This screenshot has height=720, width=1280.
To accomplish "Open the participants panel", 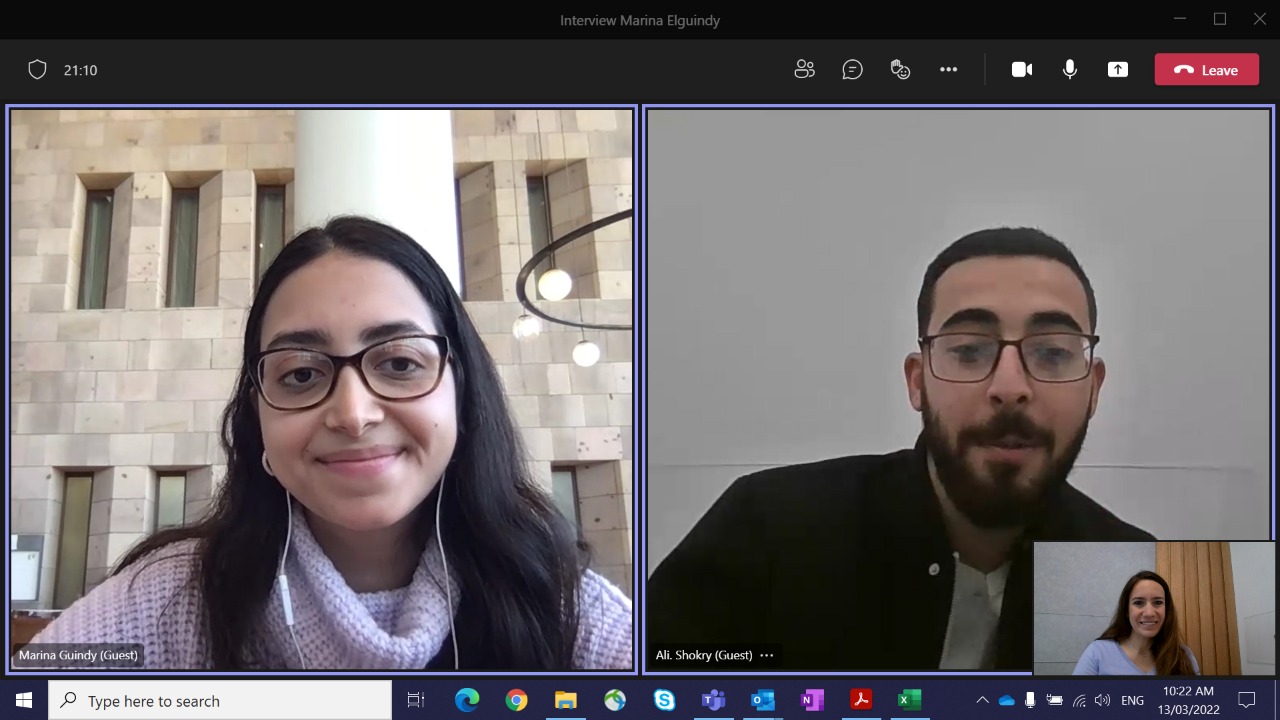I will pyautogui.click(x=804, y=69).
